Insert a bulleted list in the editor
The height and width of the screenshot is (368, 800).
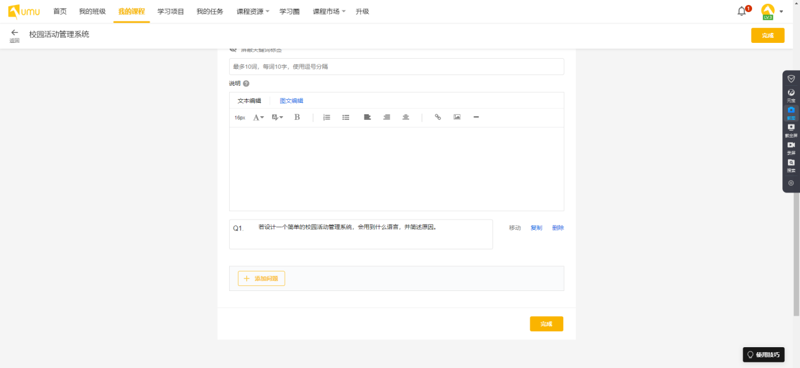[x=345, y=117]
